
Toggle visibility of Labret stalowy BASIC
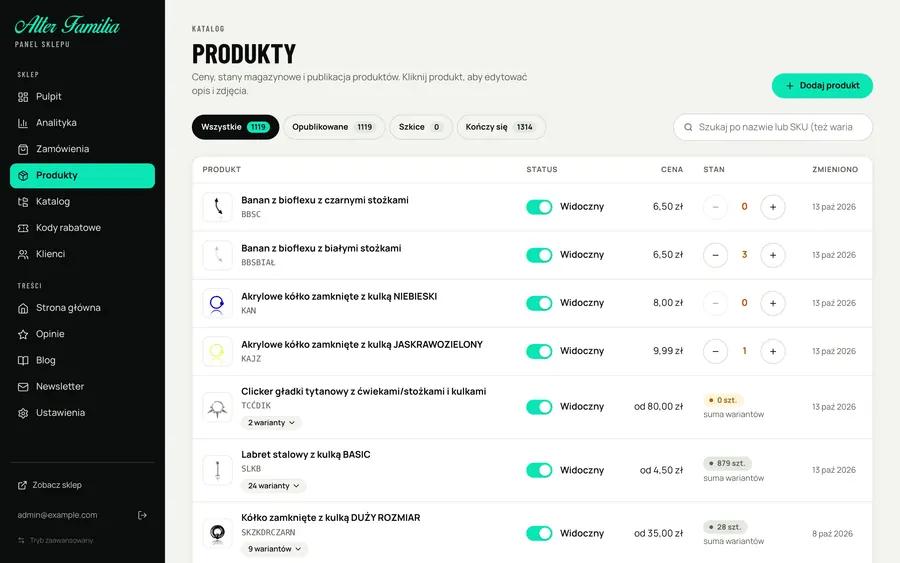click(539, 470)
